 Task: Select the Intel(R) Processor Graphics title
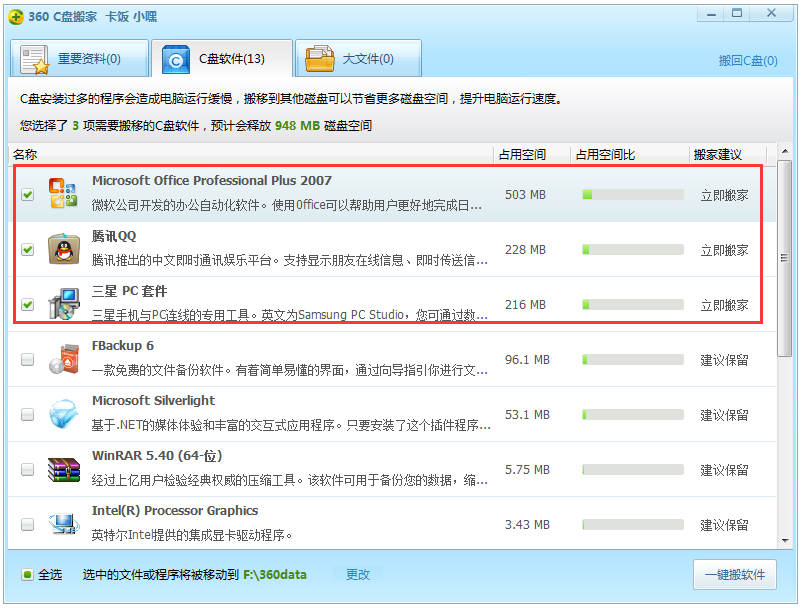[175, 510]
